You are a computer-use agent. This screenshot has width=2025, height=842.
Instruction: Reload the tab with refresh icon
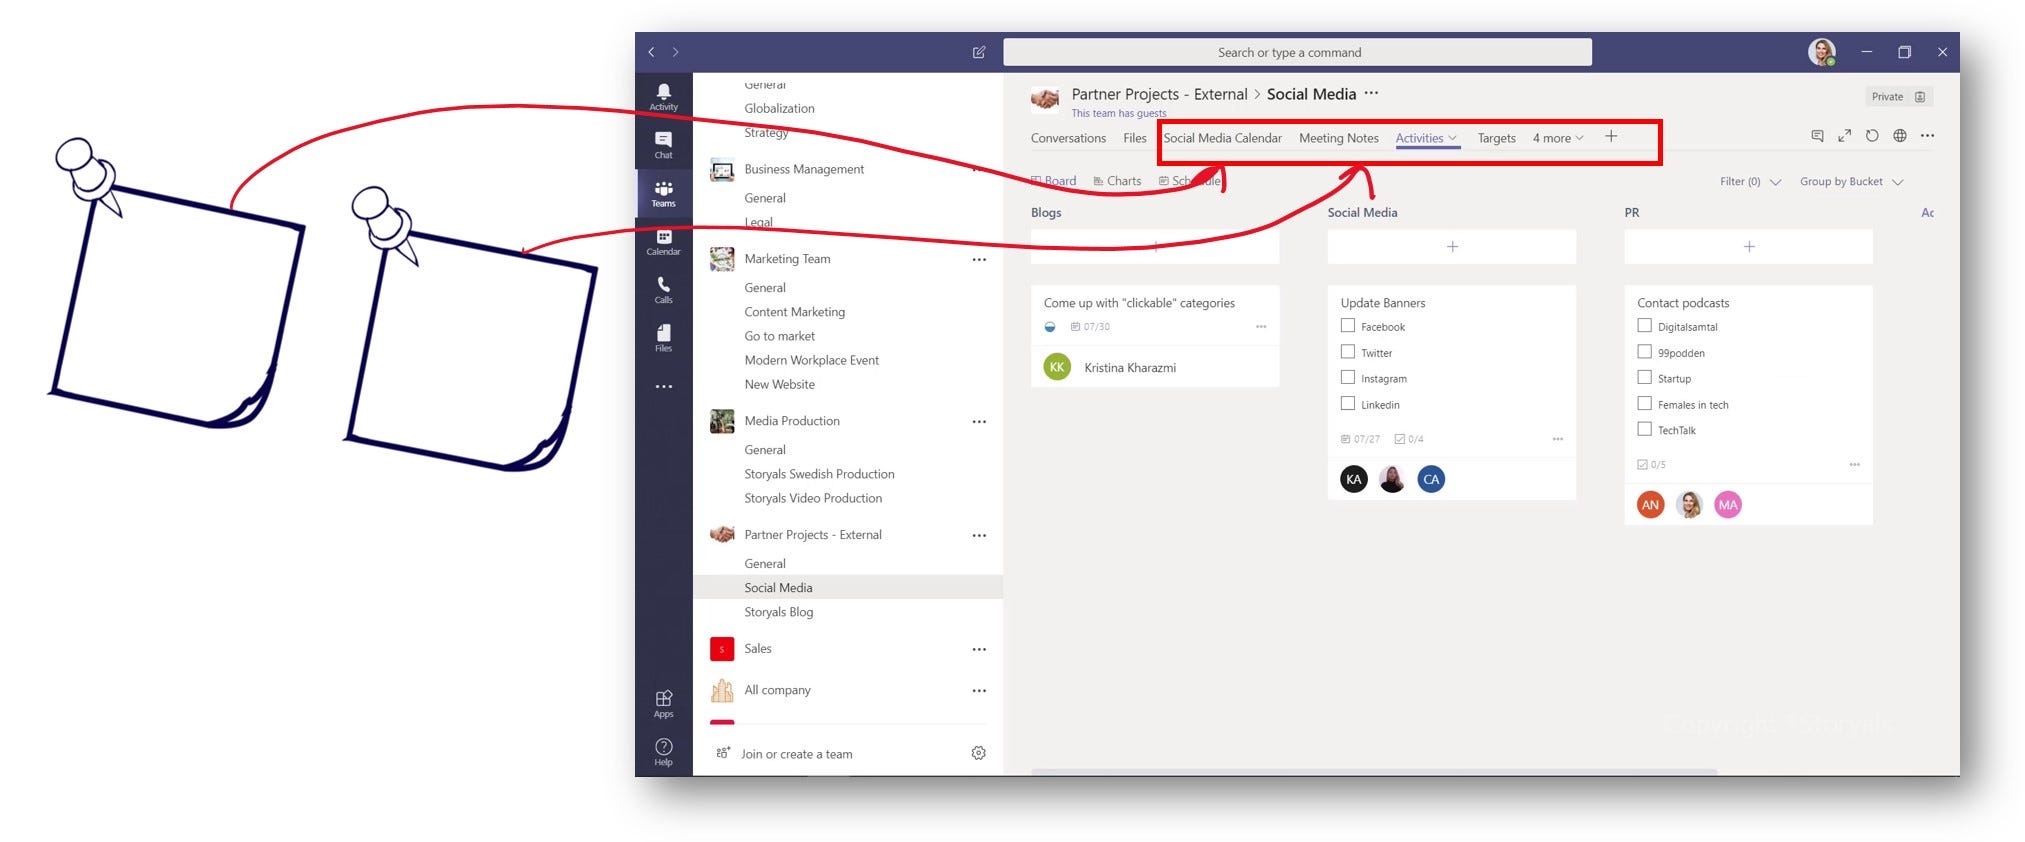pyautogui.click(x=1872, y=136)
